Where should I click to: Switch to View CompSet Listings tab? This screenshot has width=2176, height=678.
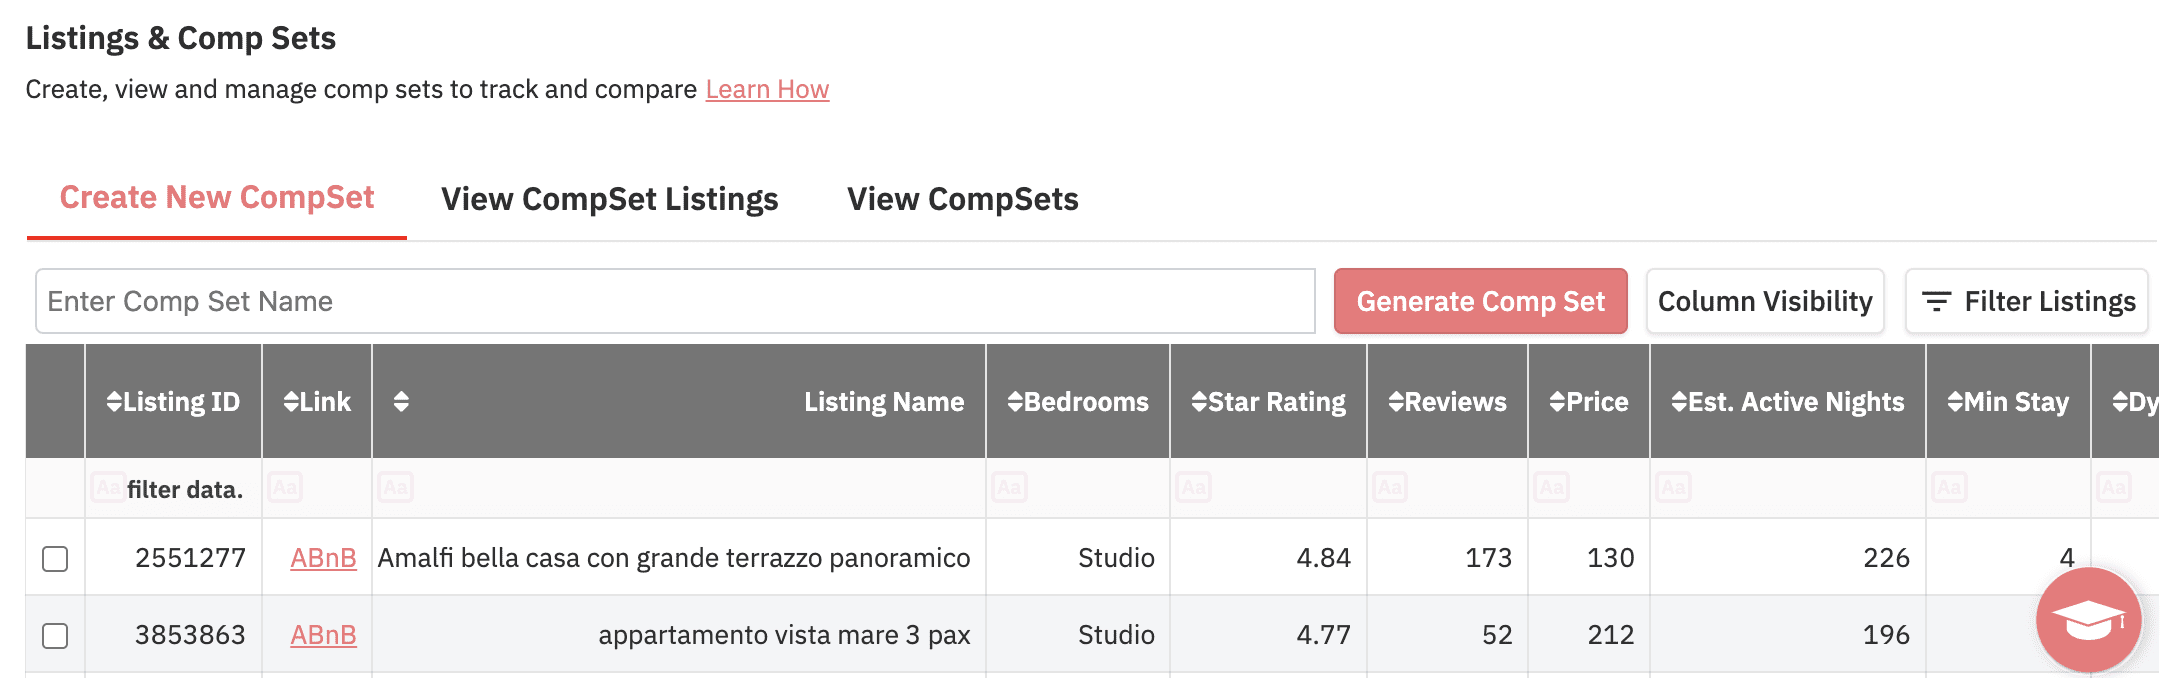point(609,199)
